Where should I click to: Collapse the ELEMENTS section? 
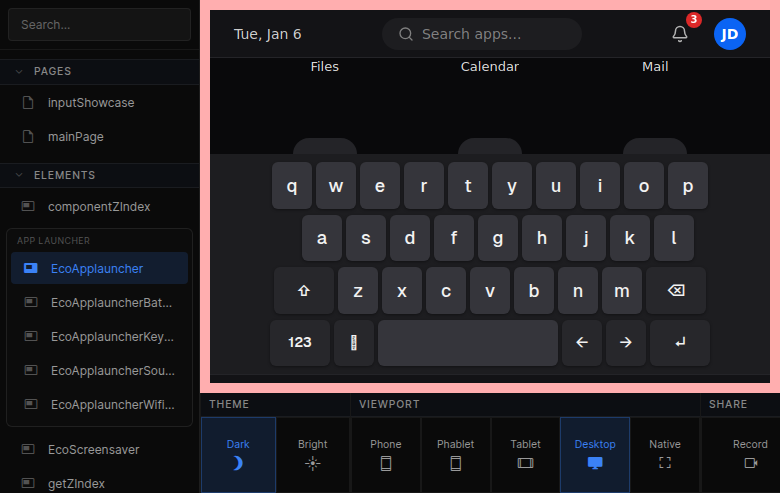pyautogui.click(x=19, y=175)
